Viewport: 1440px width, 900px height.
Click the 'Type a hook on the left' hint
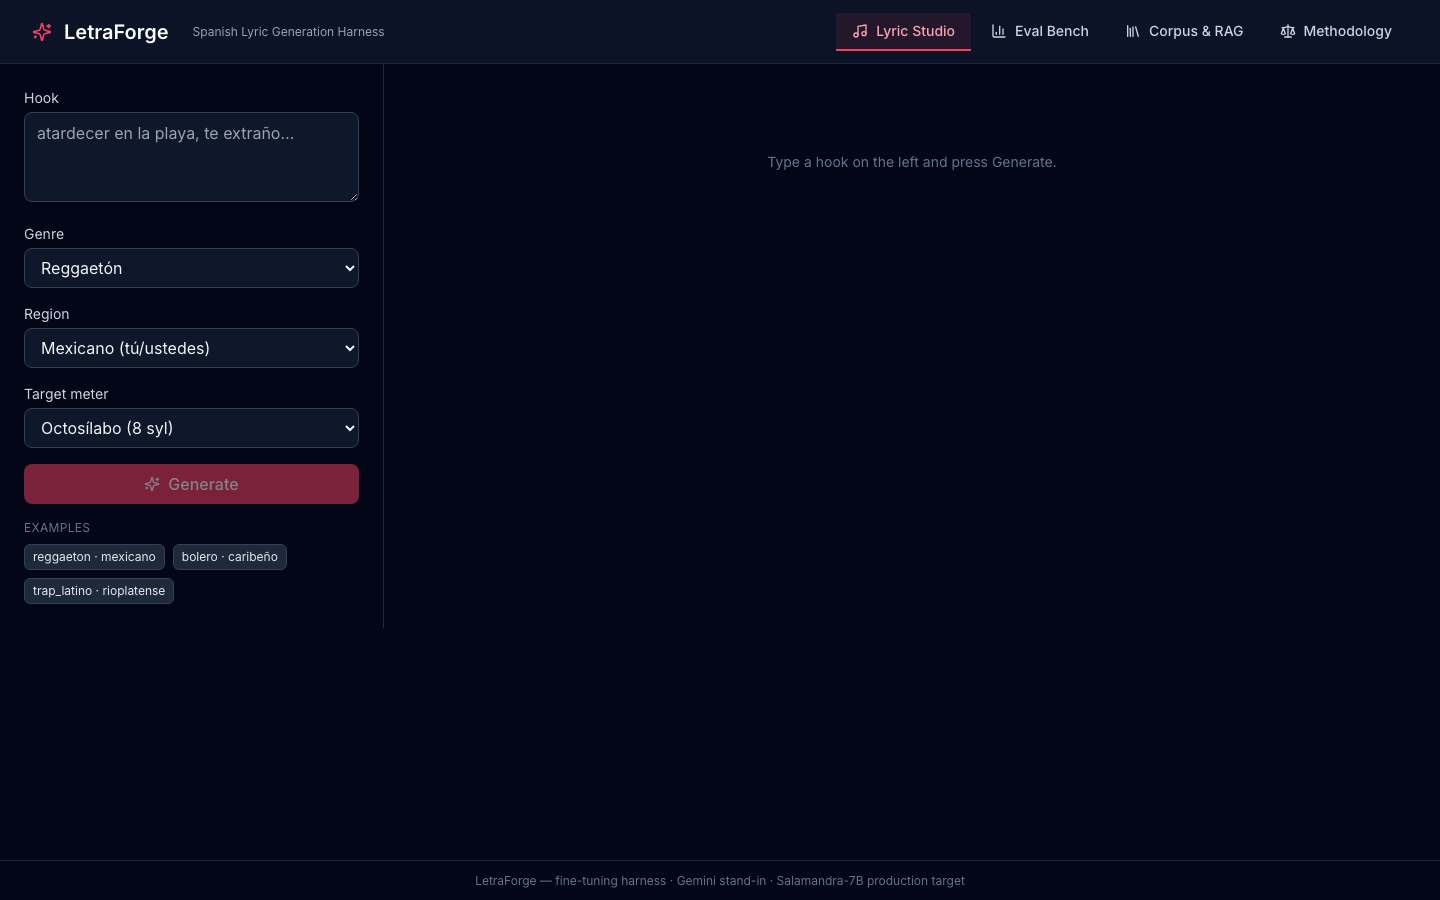(912, 162)
